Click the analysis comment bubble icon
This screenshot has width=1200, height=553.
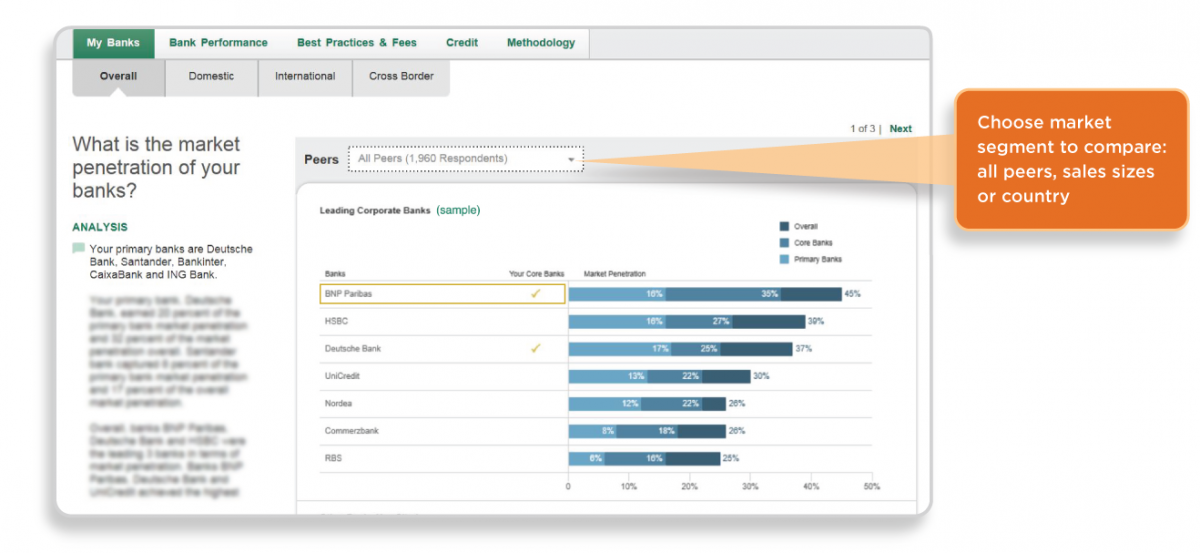(78, 248)
